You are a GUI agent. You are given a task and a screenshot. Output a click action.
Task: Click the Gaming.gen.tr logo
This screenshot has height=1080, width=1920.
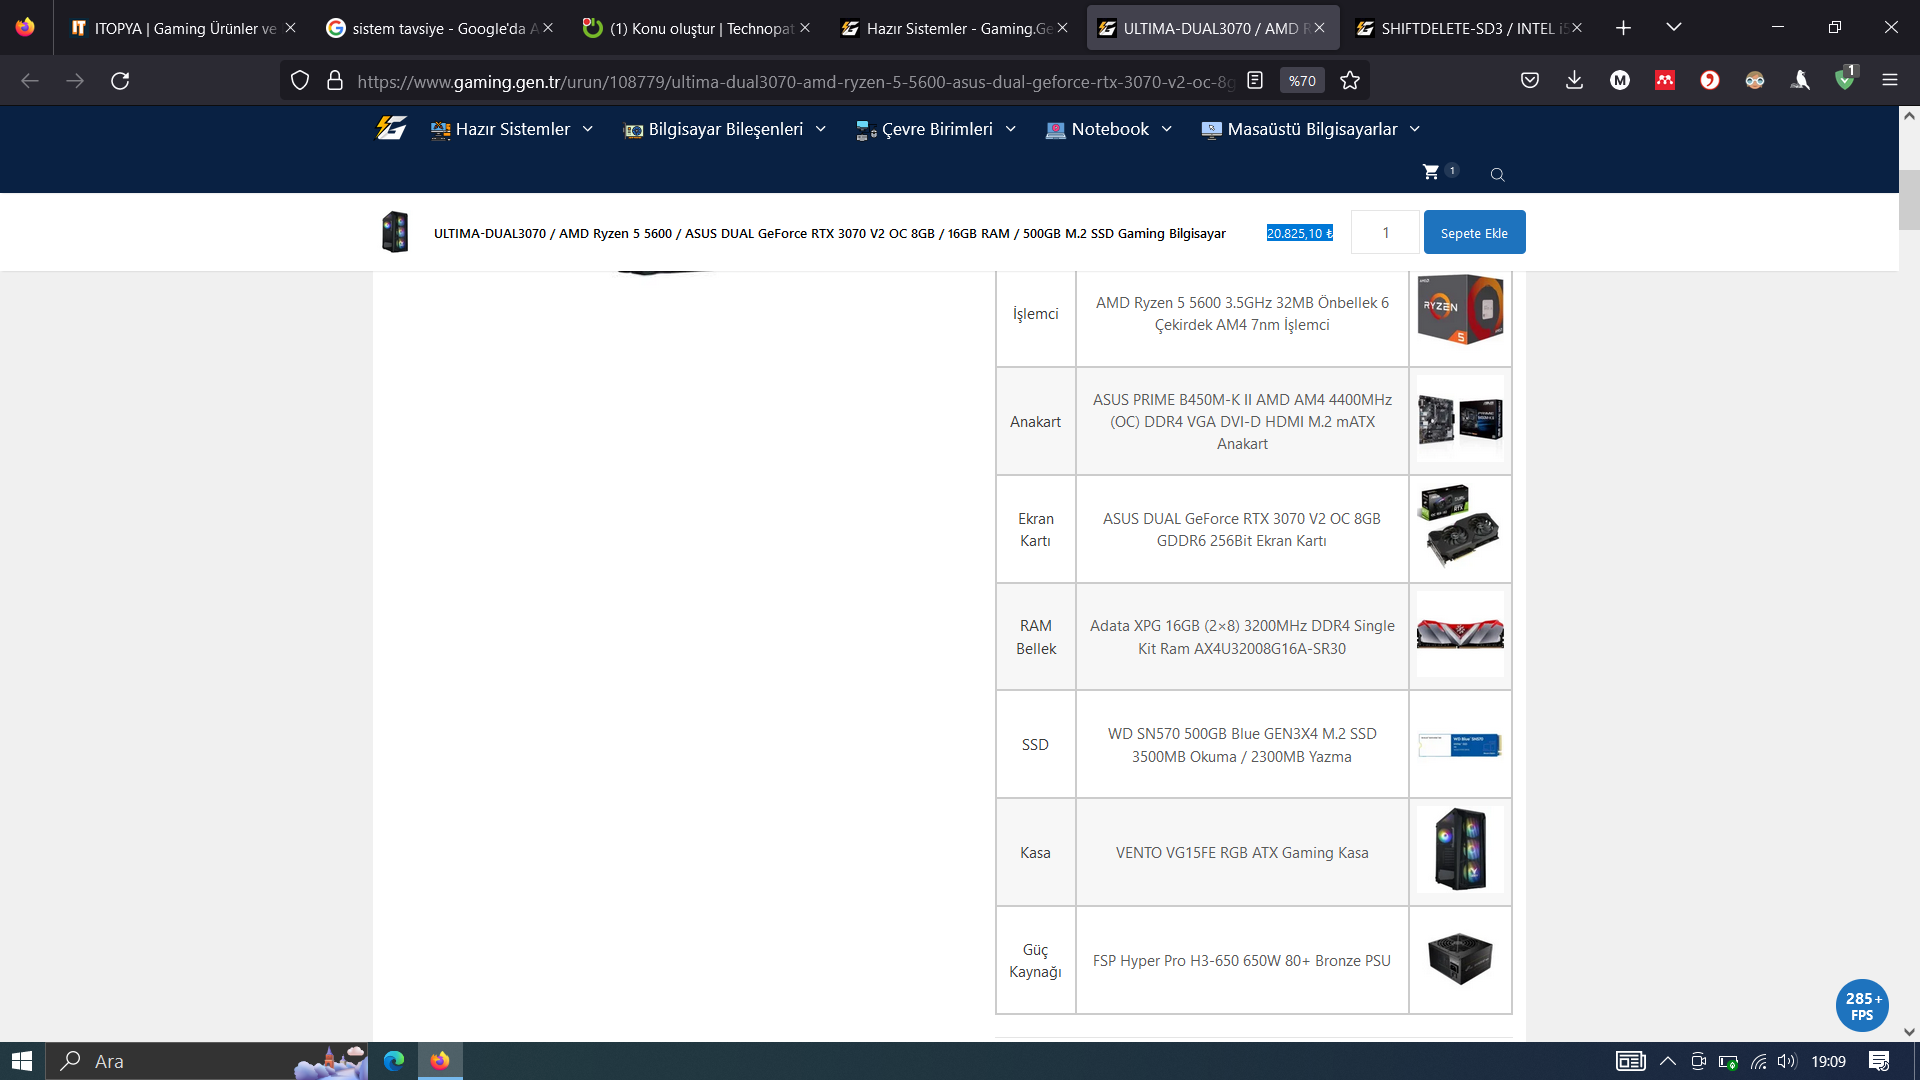click(x=391, y=128)
